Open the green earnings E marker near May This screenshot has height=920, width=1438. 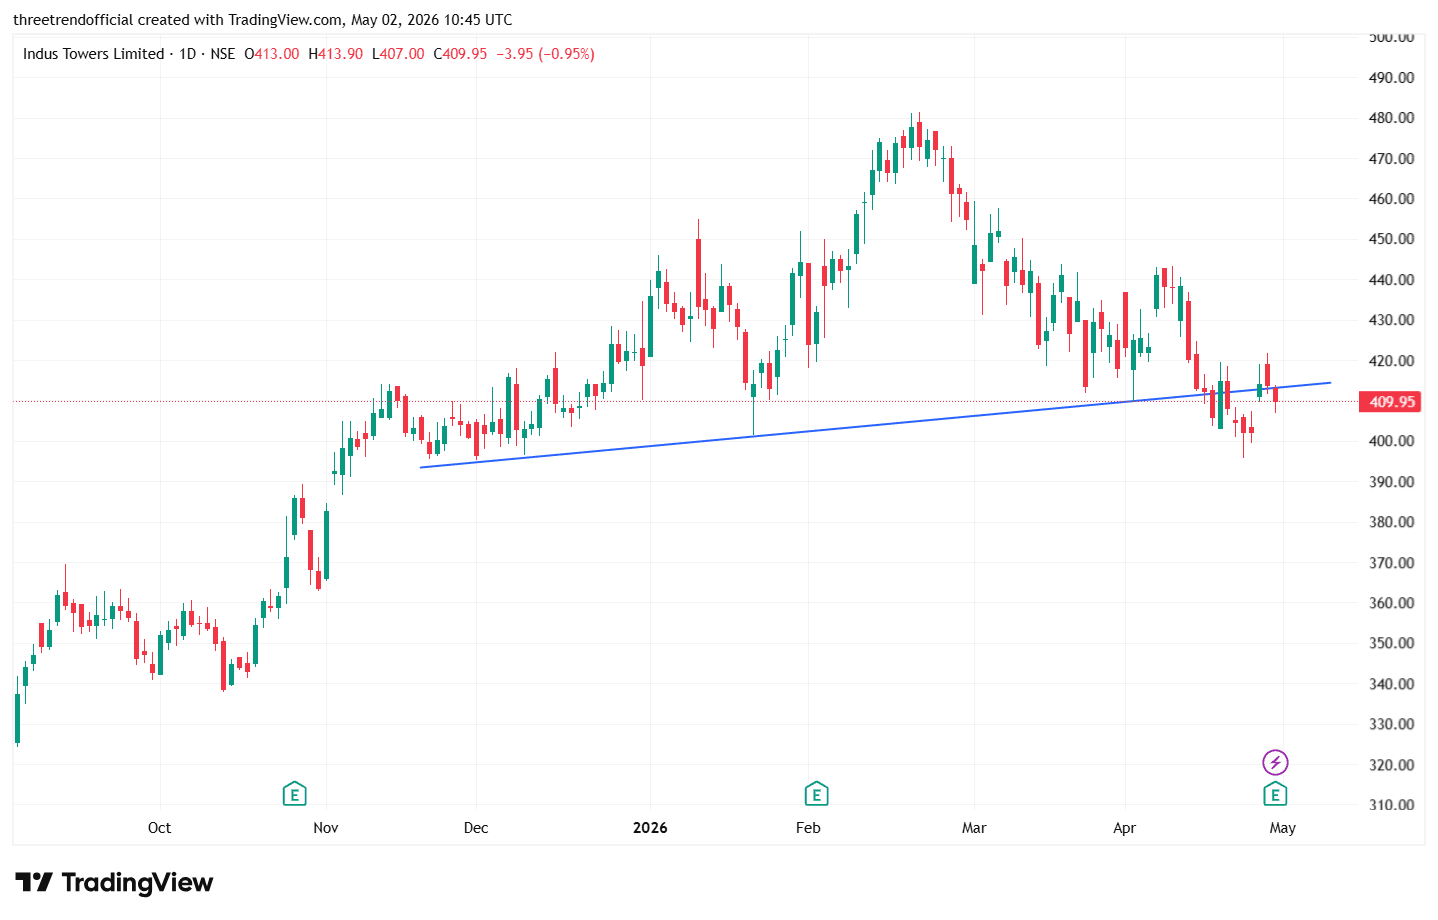[1274, 794]
